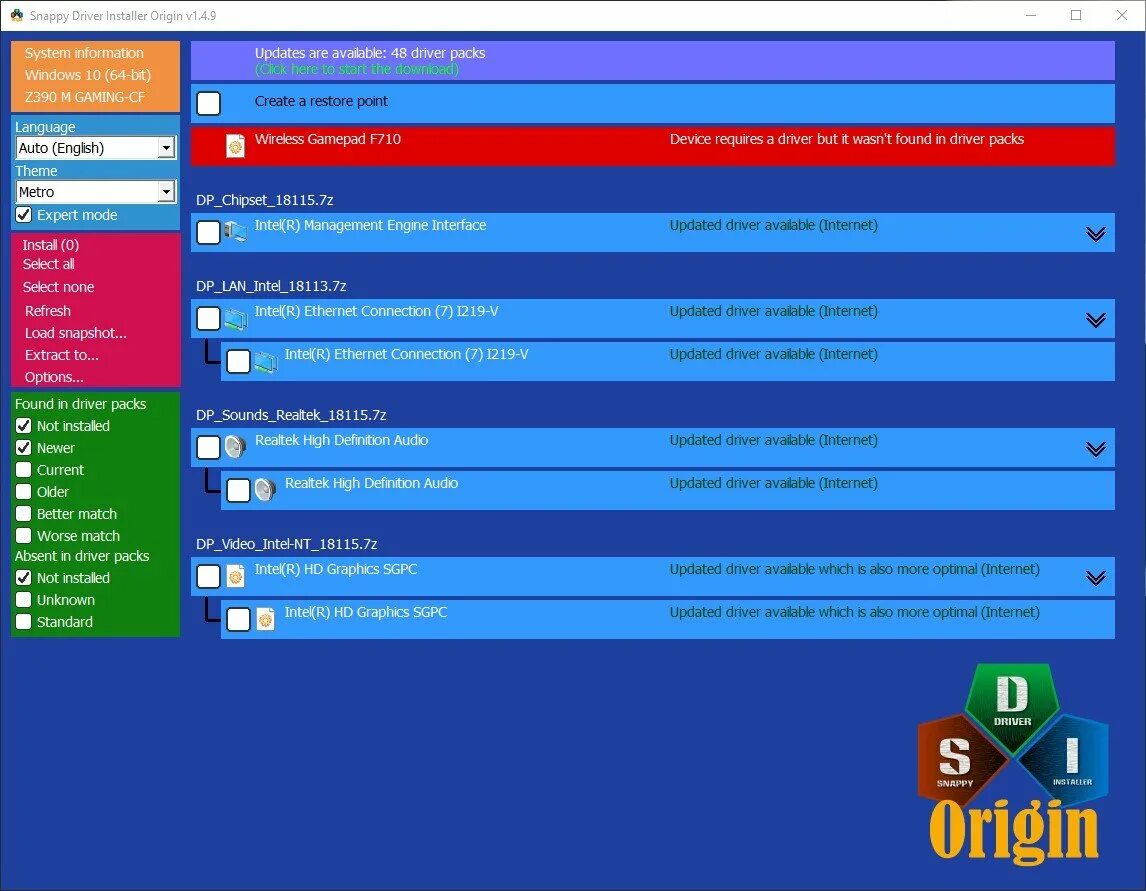Click Select all
Viewport: 1146px width, 891px height.
coord(48,264)
